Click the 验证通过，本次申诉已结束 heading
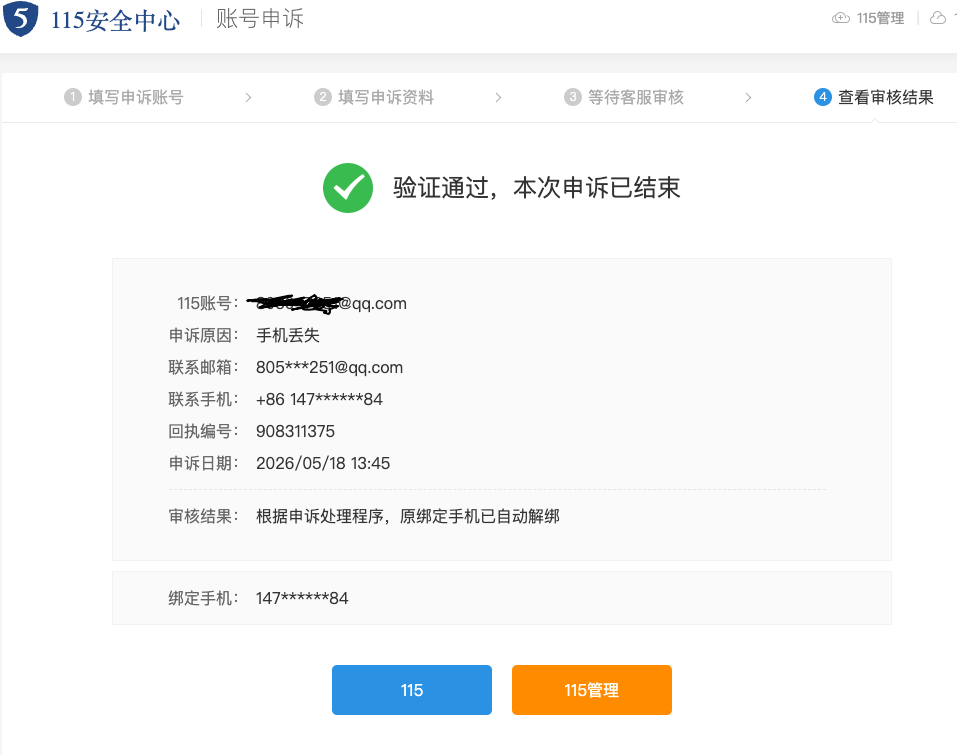 [536, 188]
